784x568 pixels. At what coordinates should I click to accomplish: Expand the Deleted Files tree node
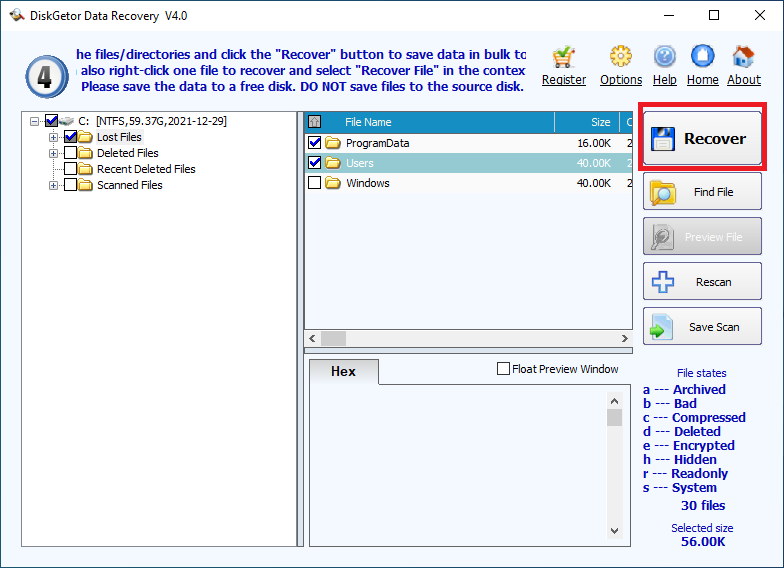(x=53, y=153)
